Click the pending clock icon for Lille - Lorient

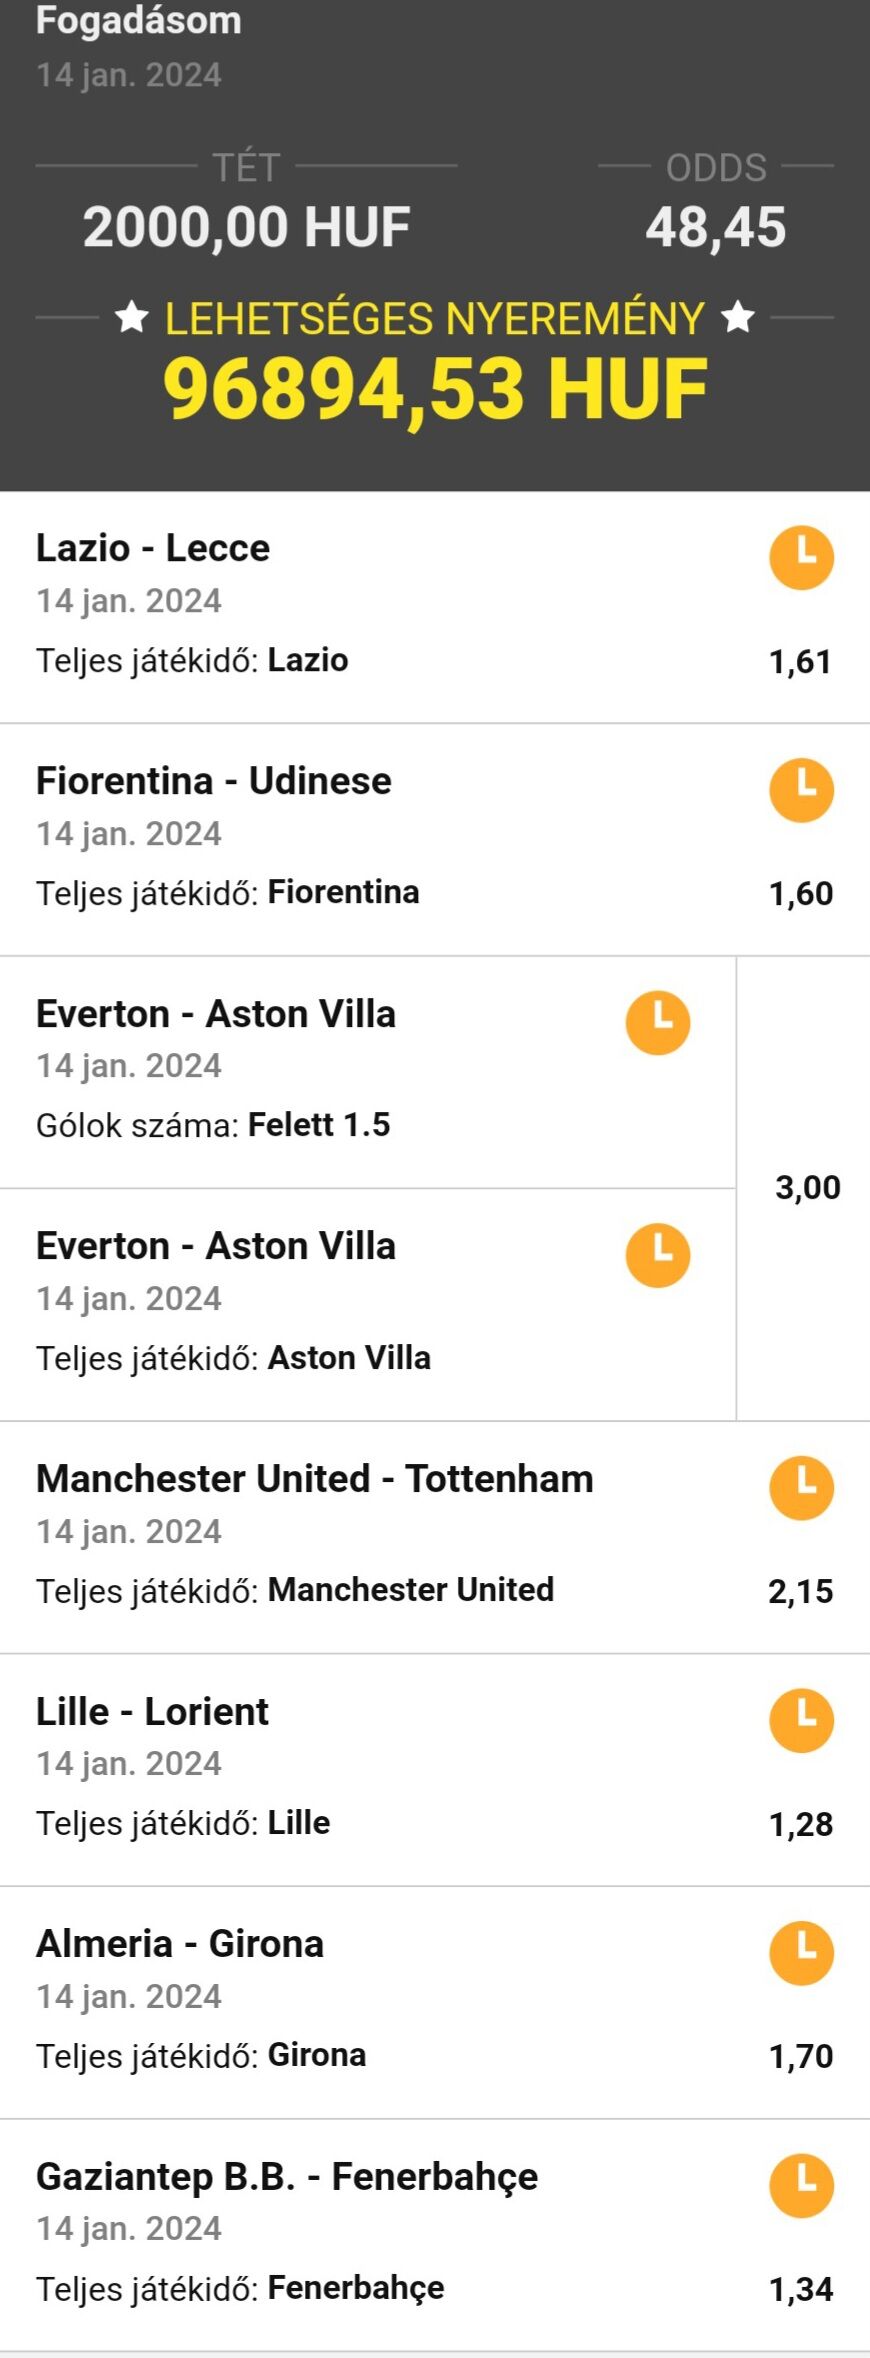(801, 1720)
